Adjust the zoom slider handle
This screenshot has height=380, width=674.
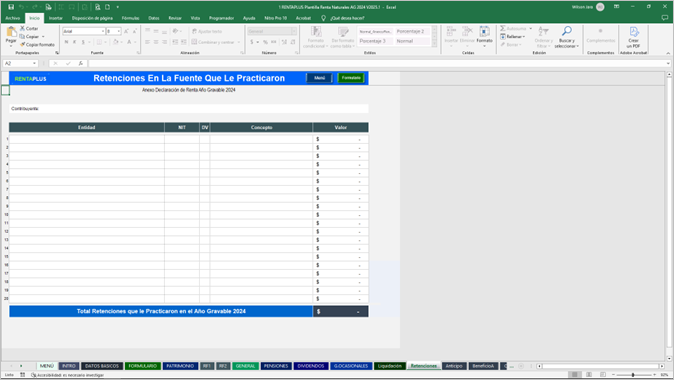[x=633, y=375]
